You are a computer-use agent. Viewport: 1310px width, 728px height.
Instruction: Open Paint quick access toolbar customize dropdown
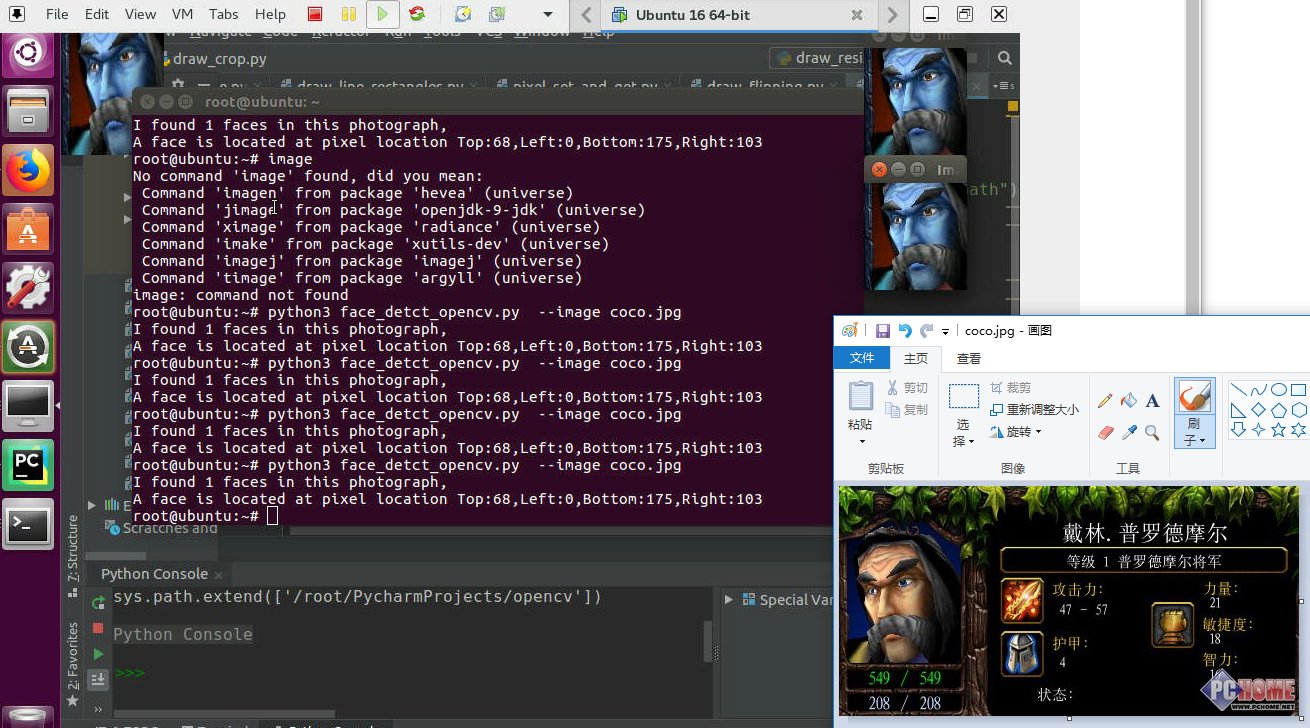click(945, 332)
